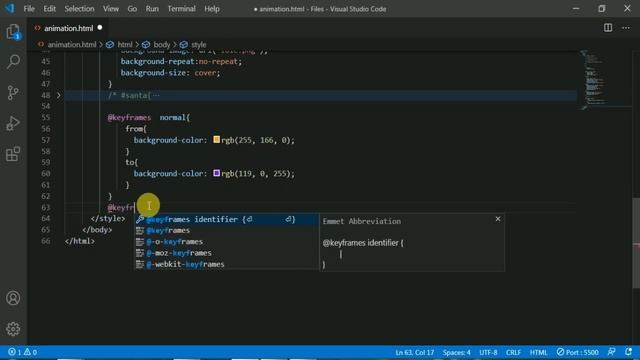Choose '@keyframes identifier' Emmet suggestion
The image size is (640, 360).
(227, 219)
